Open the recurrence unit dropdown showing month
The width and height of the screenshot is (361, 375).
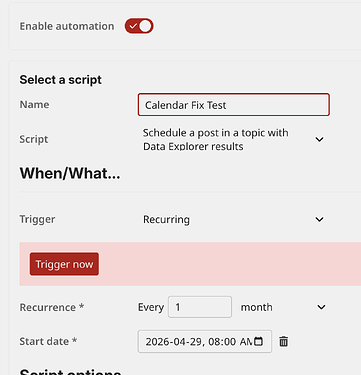point(283,307)
